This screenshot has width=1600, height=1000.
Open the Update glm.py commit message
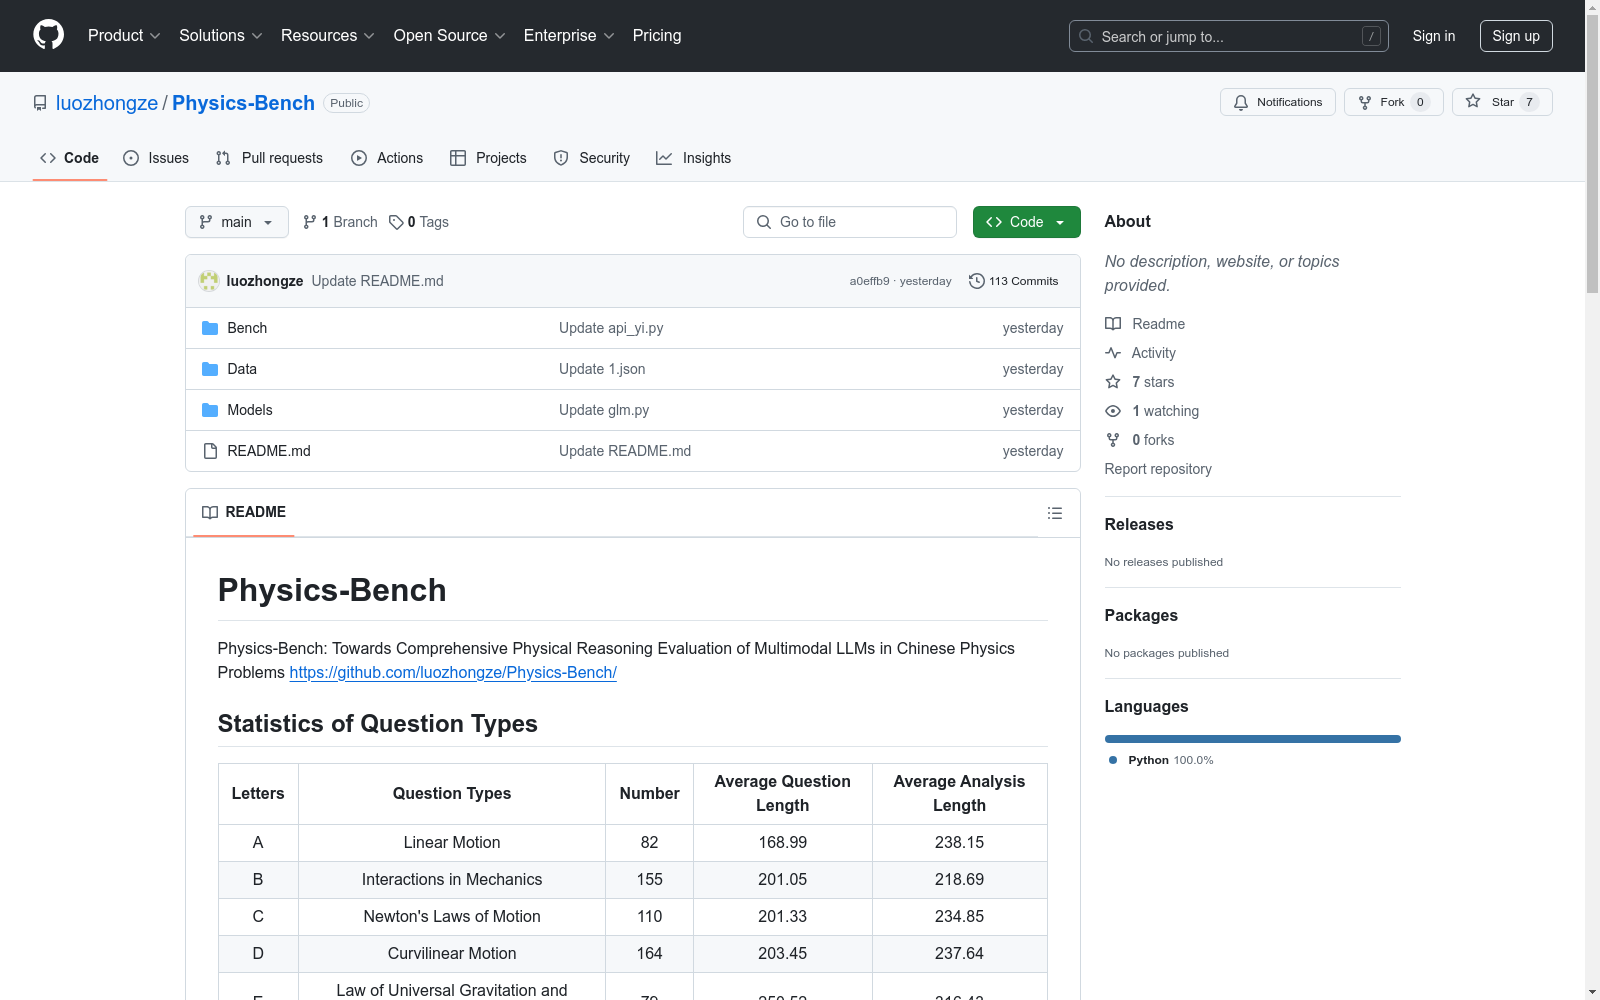[x=604, y=410]
